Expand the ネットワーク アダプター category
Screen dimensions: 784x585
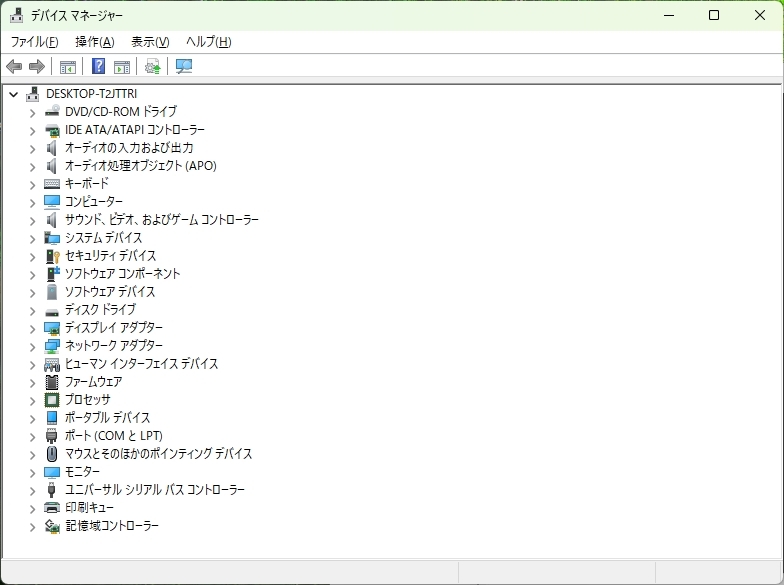(32, 347)
